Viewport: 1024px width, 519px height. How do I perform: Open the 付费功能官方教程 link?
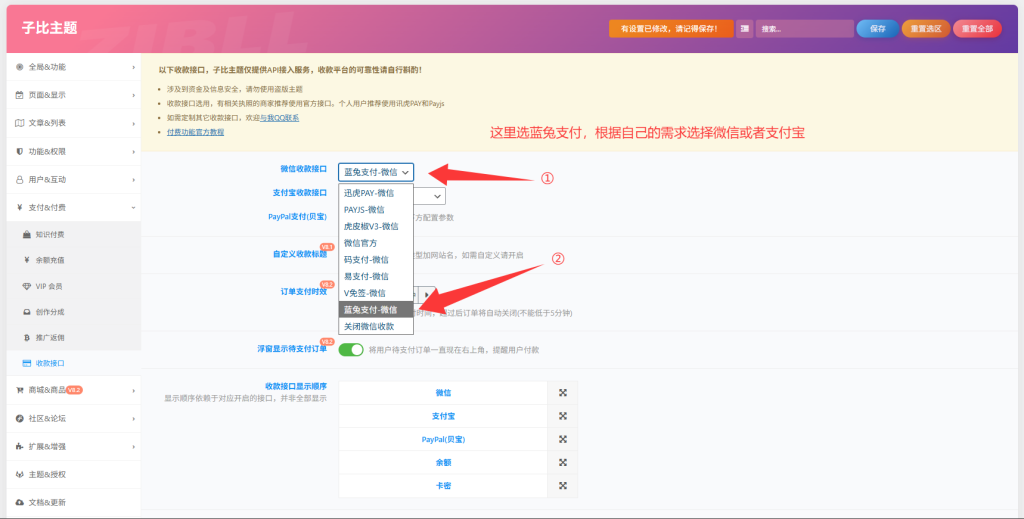pyautogui.click(x=195, y=133)
